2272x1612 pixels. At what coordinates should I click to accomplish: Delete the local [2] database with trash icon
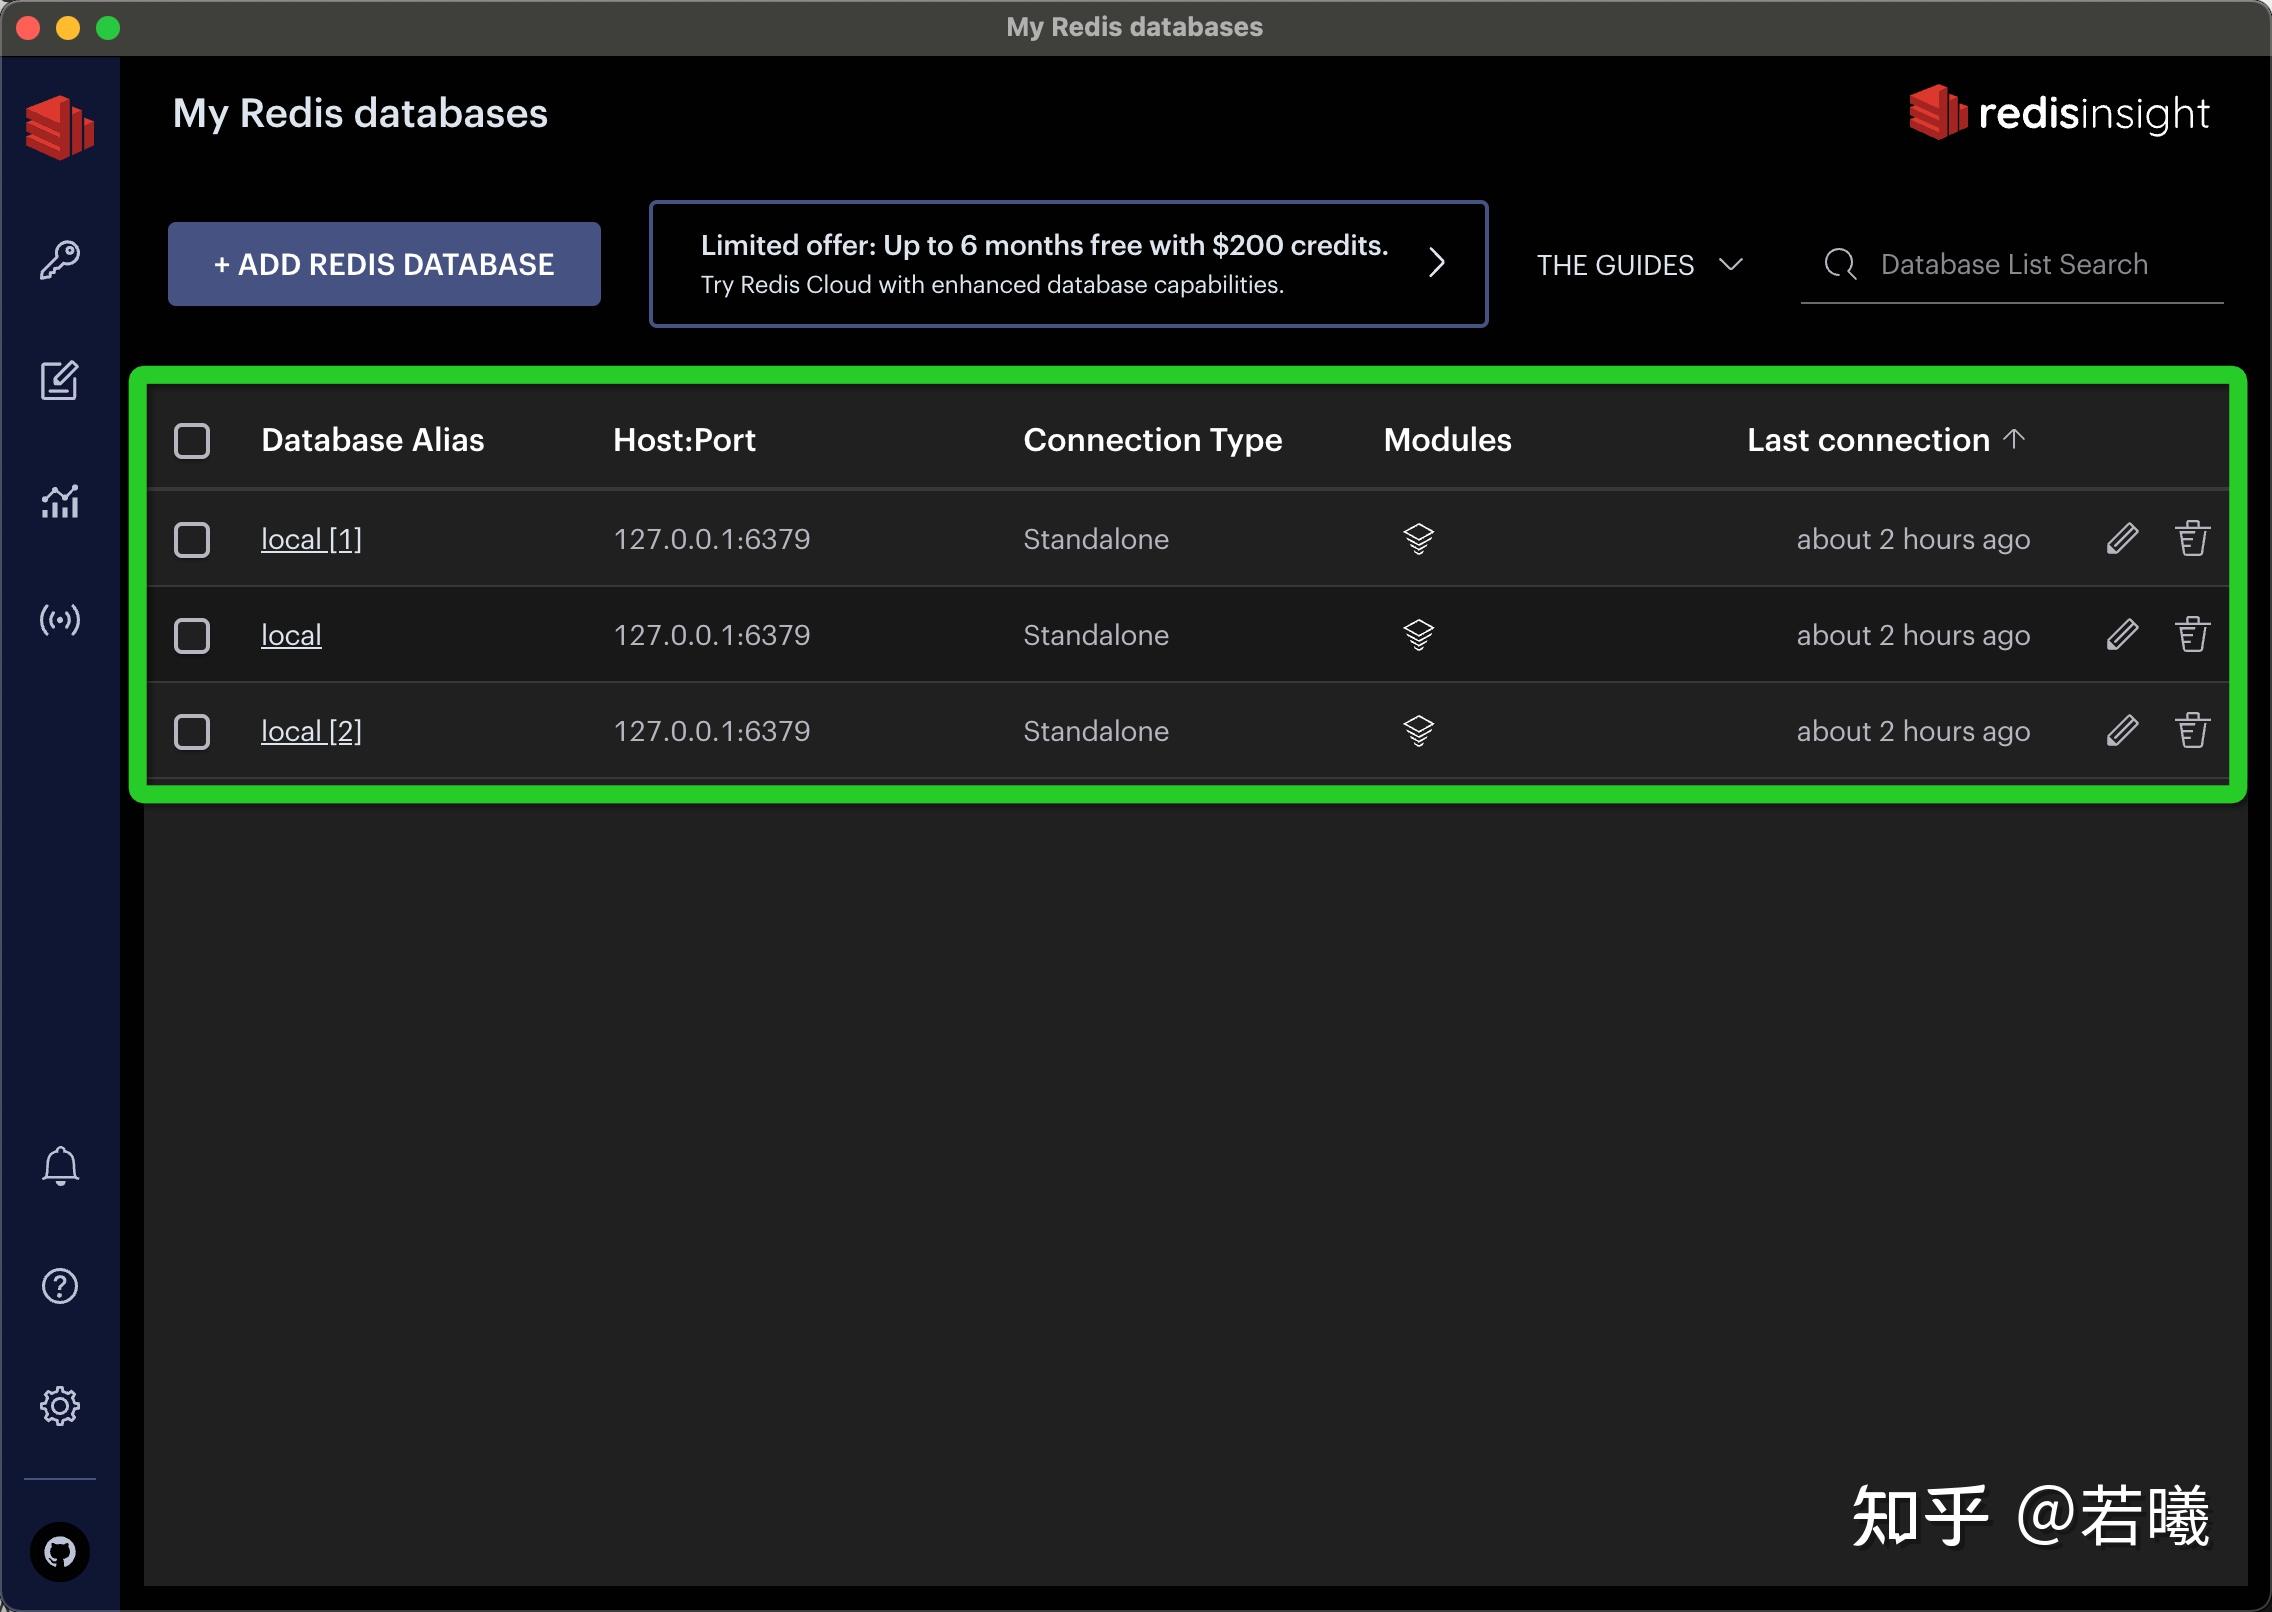2193,731
